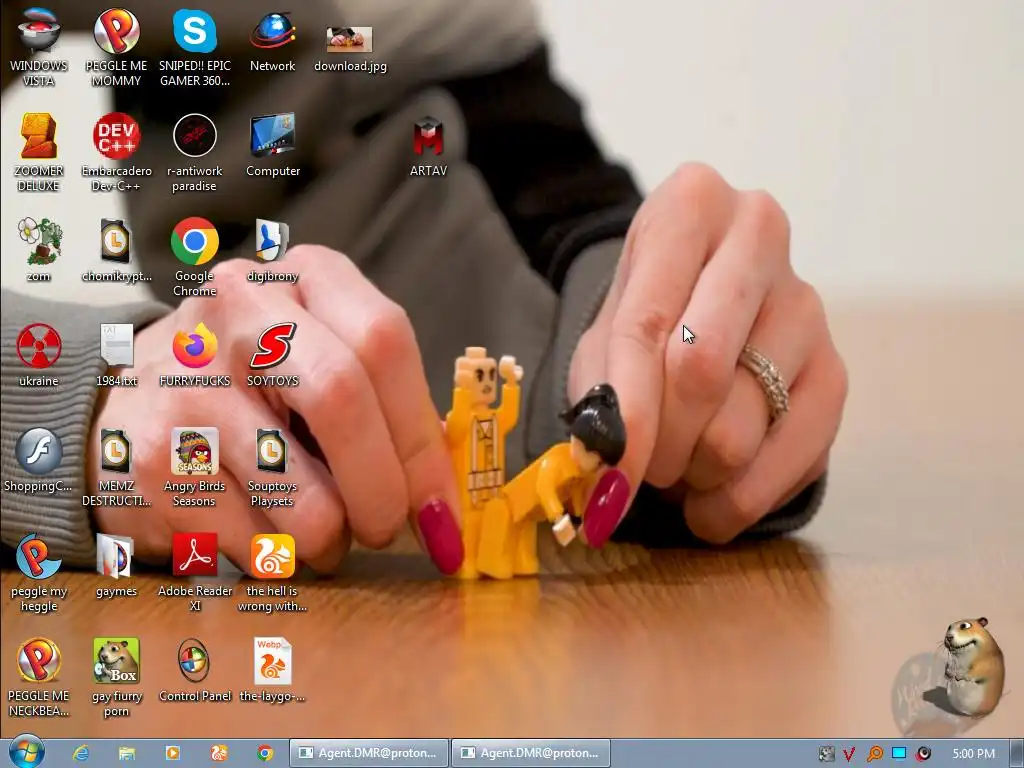Select the hamster Box icon on desktop

tap(116, 677)
